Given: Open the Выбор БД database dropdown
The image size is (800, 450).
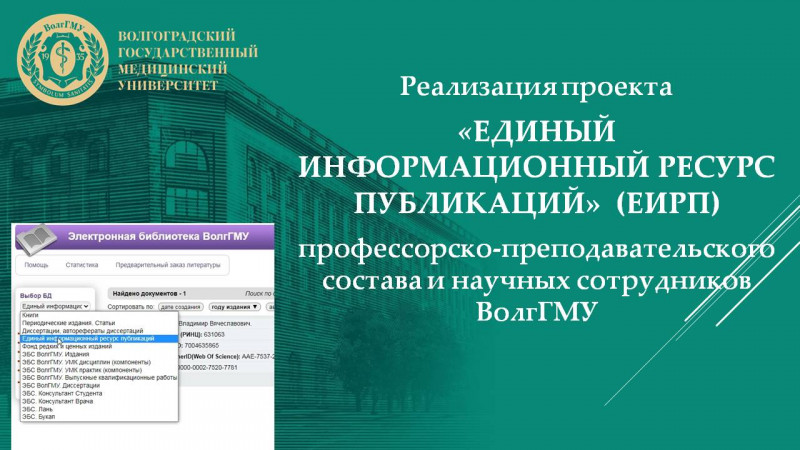Looking at the screenshot, I should (x=55, y=306).
